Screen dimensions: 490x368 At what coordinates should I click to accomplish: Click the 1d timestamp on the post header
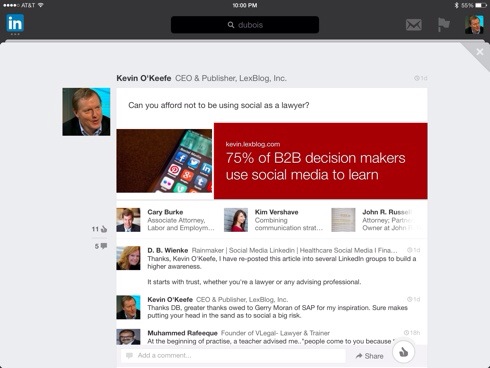[421, 78]
